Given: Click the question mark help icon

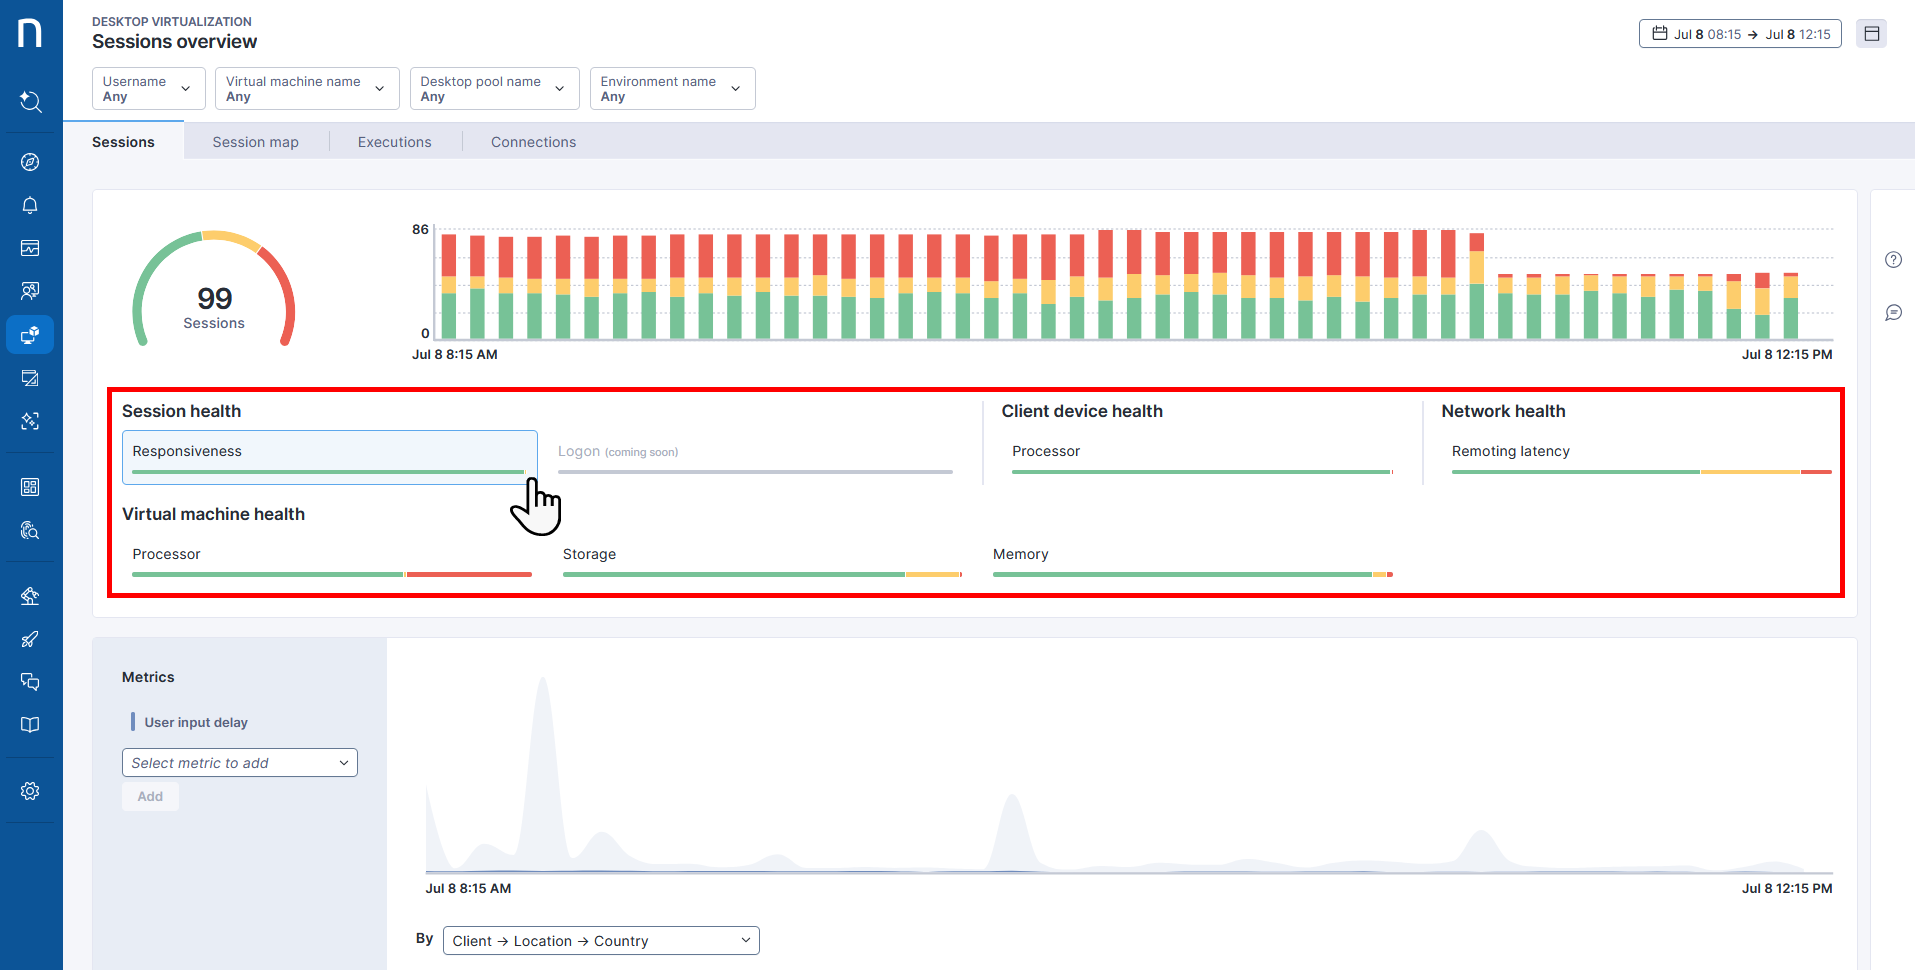Looking at the screenshot, I should point(1893,260).
